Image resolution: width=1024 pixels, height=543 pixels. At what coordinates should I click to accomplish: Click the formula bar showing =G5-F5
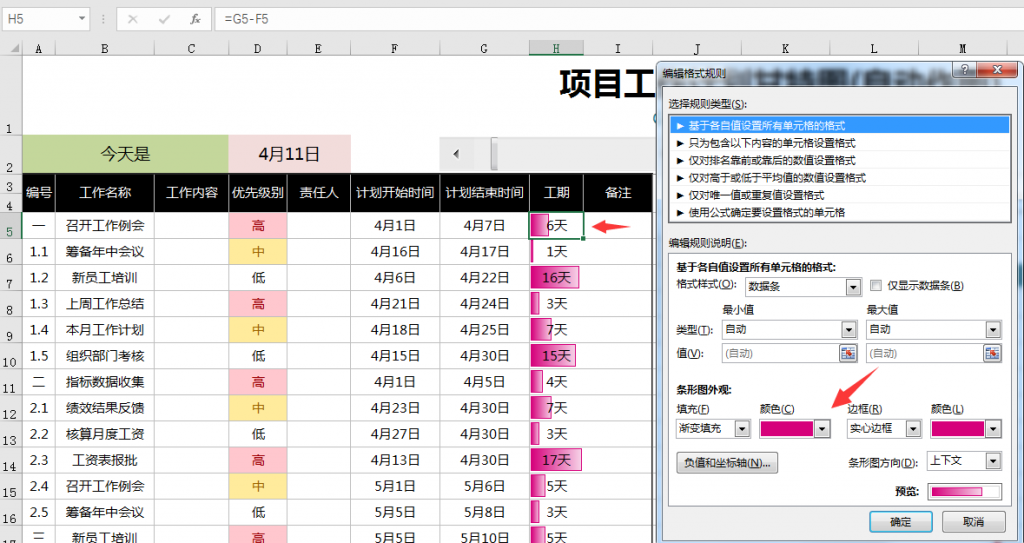click(619, 19)
